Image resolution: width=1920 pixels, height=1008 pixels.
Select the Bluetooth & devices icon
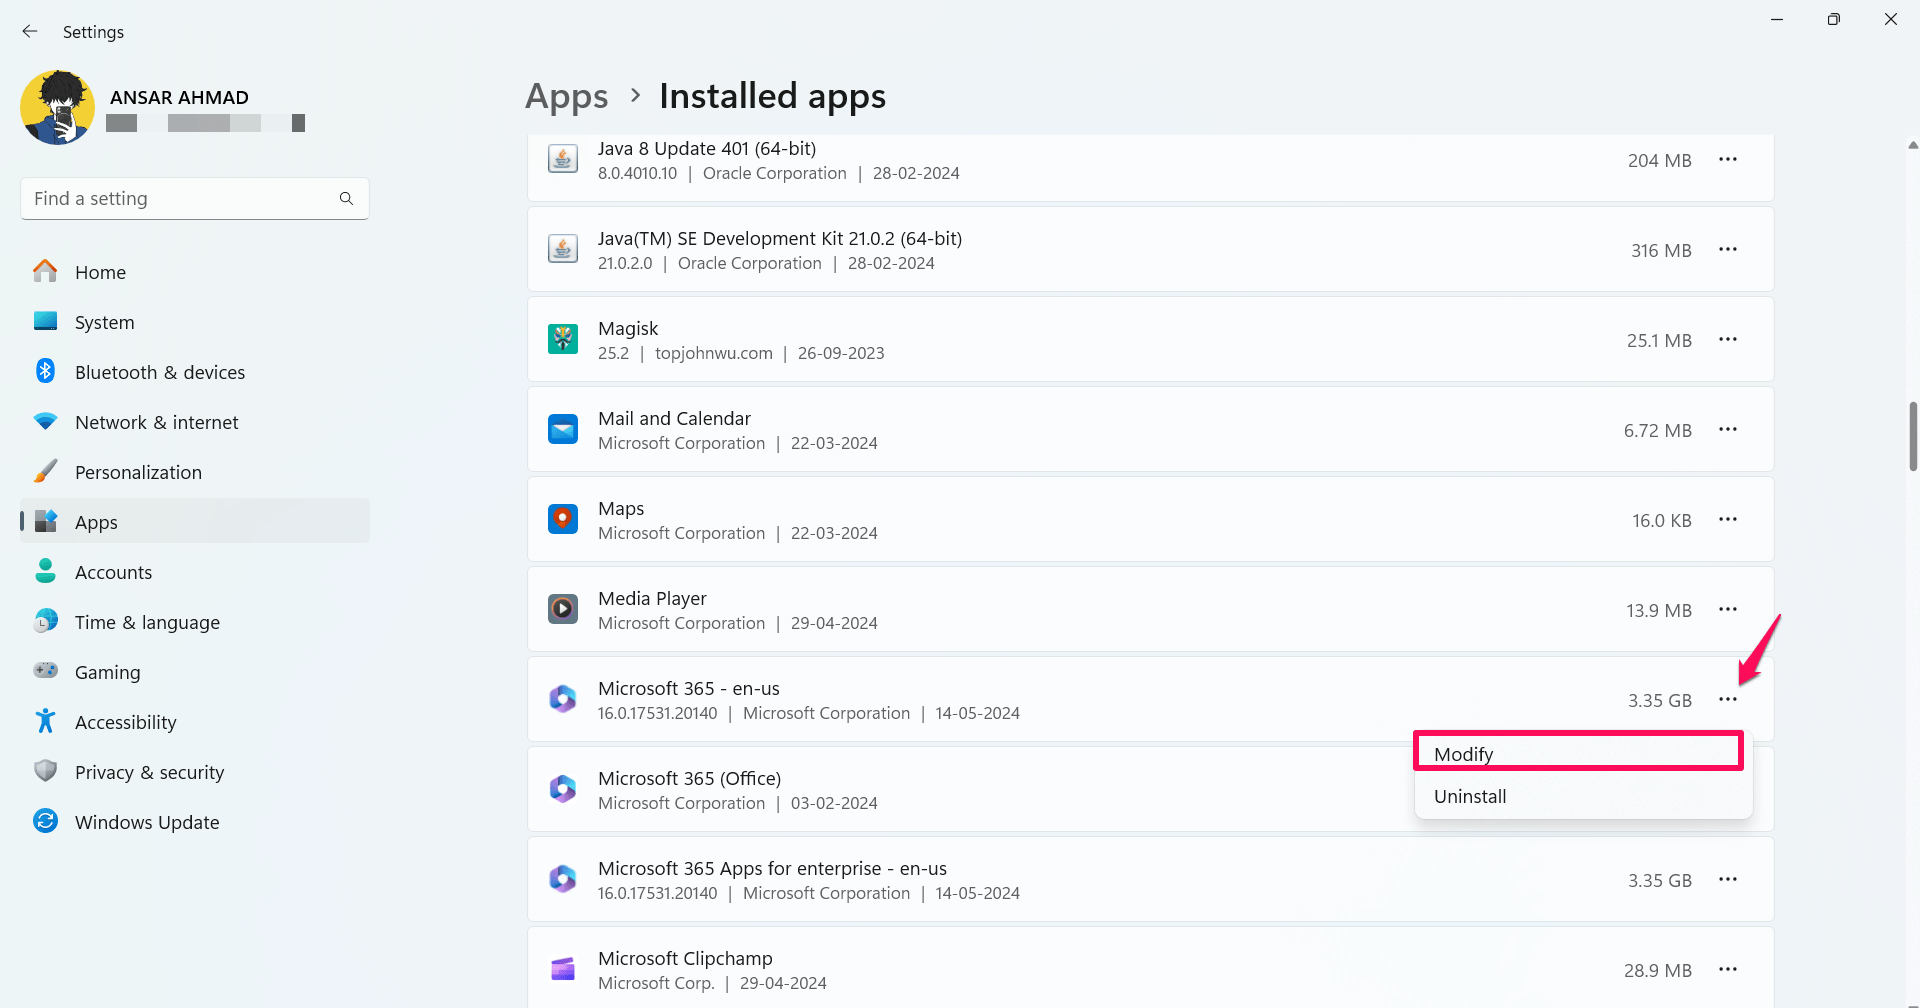46,371
